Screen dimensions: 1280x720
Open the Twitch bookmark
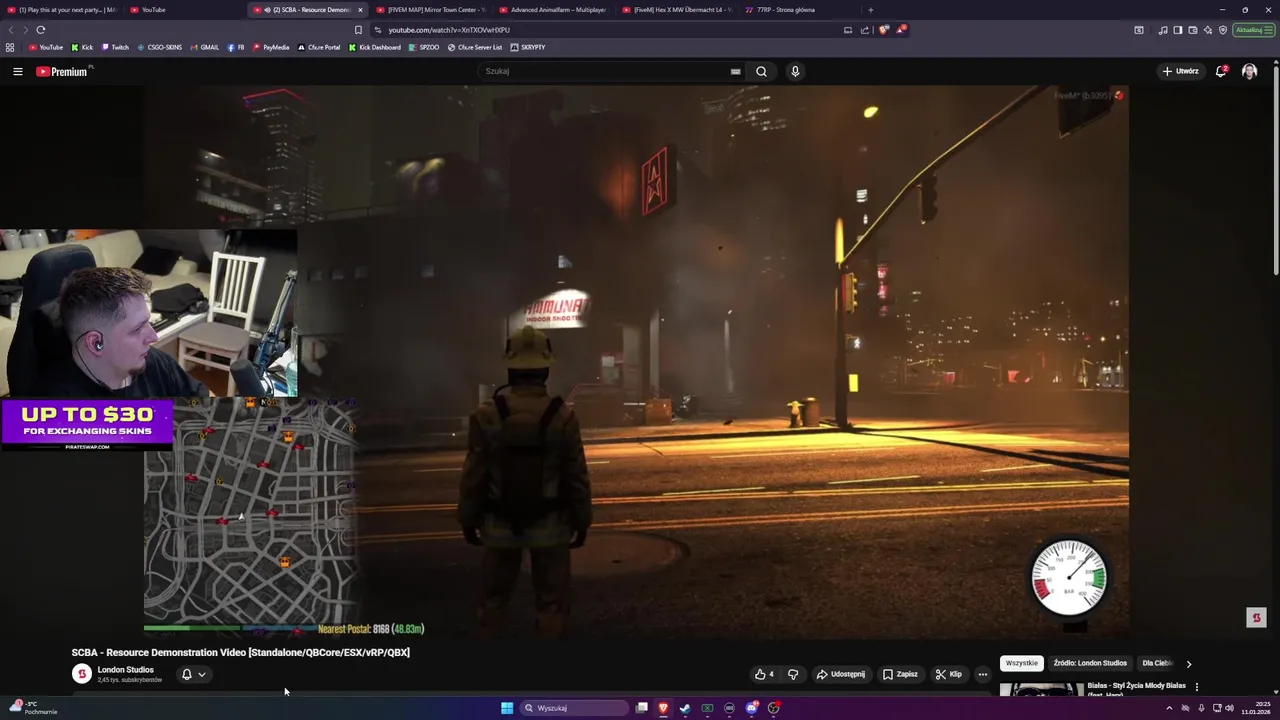coord(115,47)
